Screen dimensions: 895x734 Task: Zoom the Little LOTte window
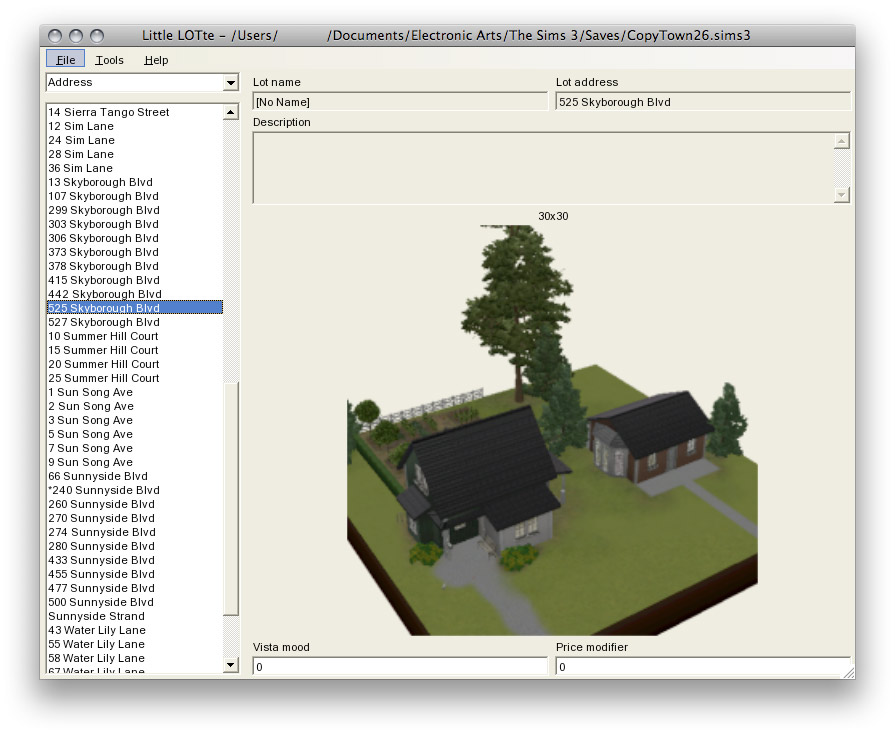(x=97, y=36)
